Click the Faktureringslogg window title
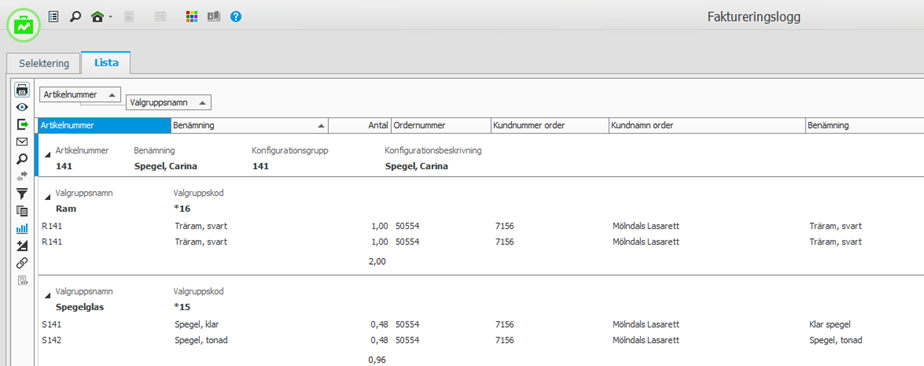This screenshot has width=924, height=366. (754, 17)
